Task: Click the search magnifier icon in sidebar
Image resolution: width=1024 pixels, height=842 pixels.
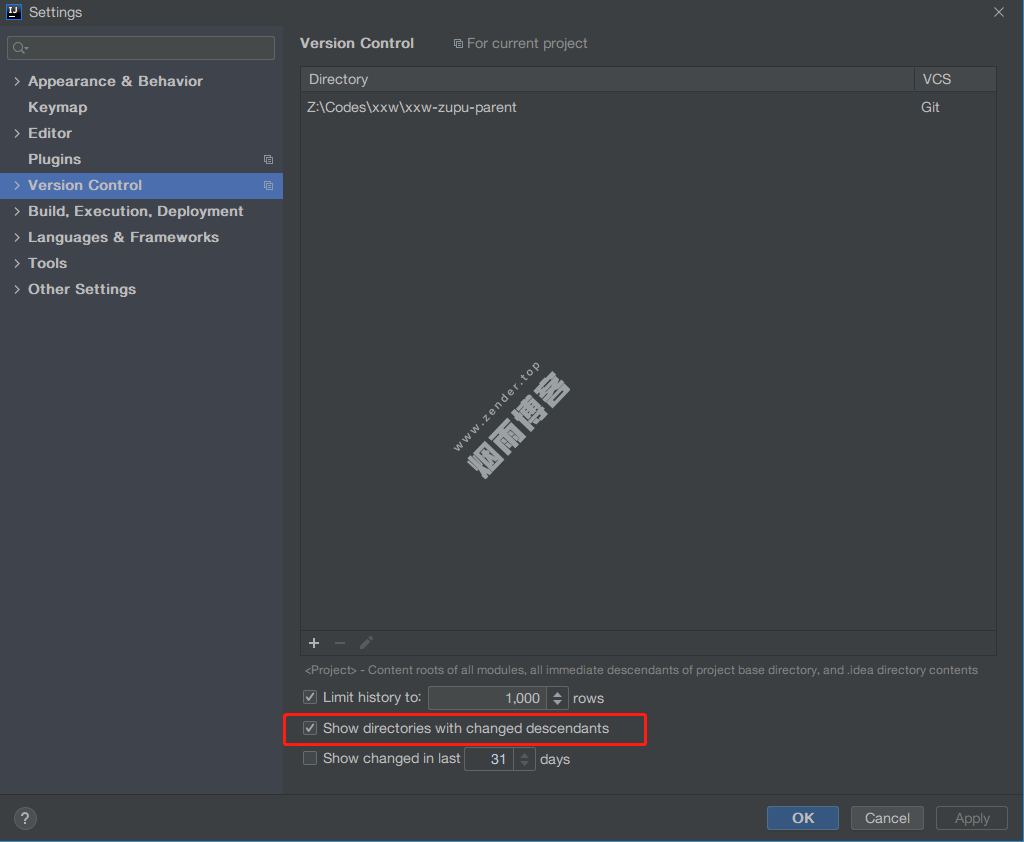Action: coord(20,48)
